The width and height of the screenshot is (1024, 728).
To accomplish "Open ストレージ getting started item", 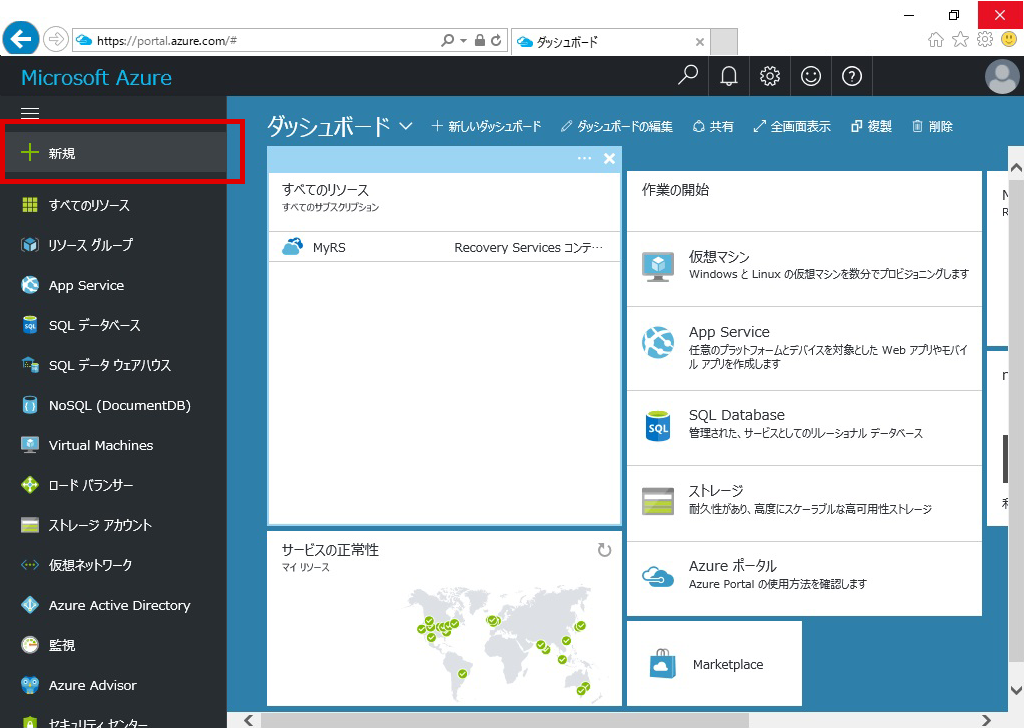I will click(805, 501).
